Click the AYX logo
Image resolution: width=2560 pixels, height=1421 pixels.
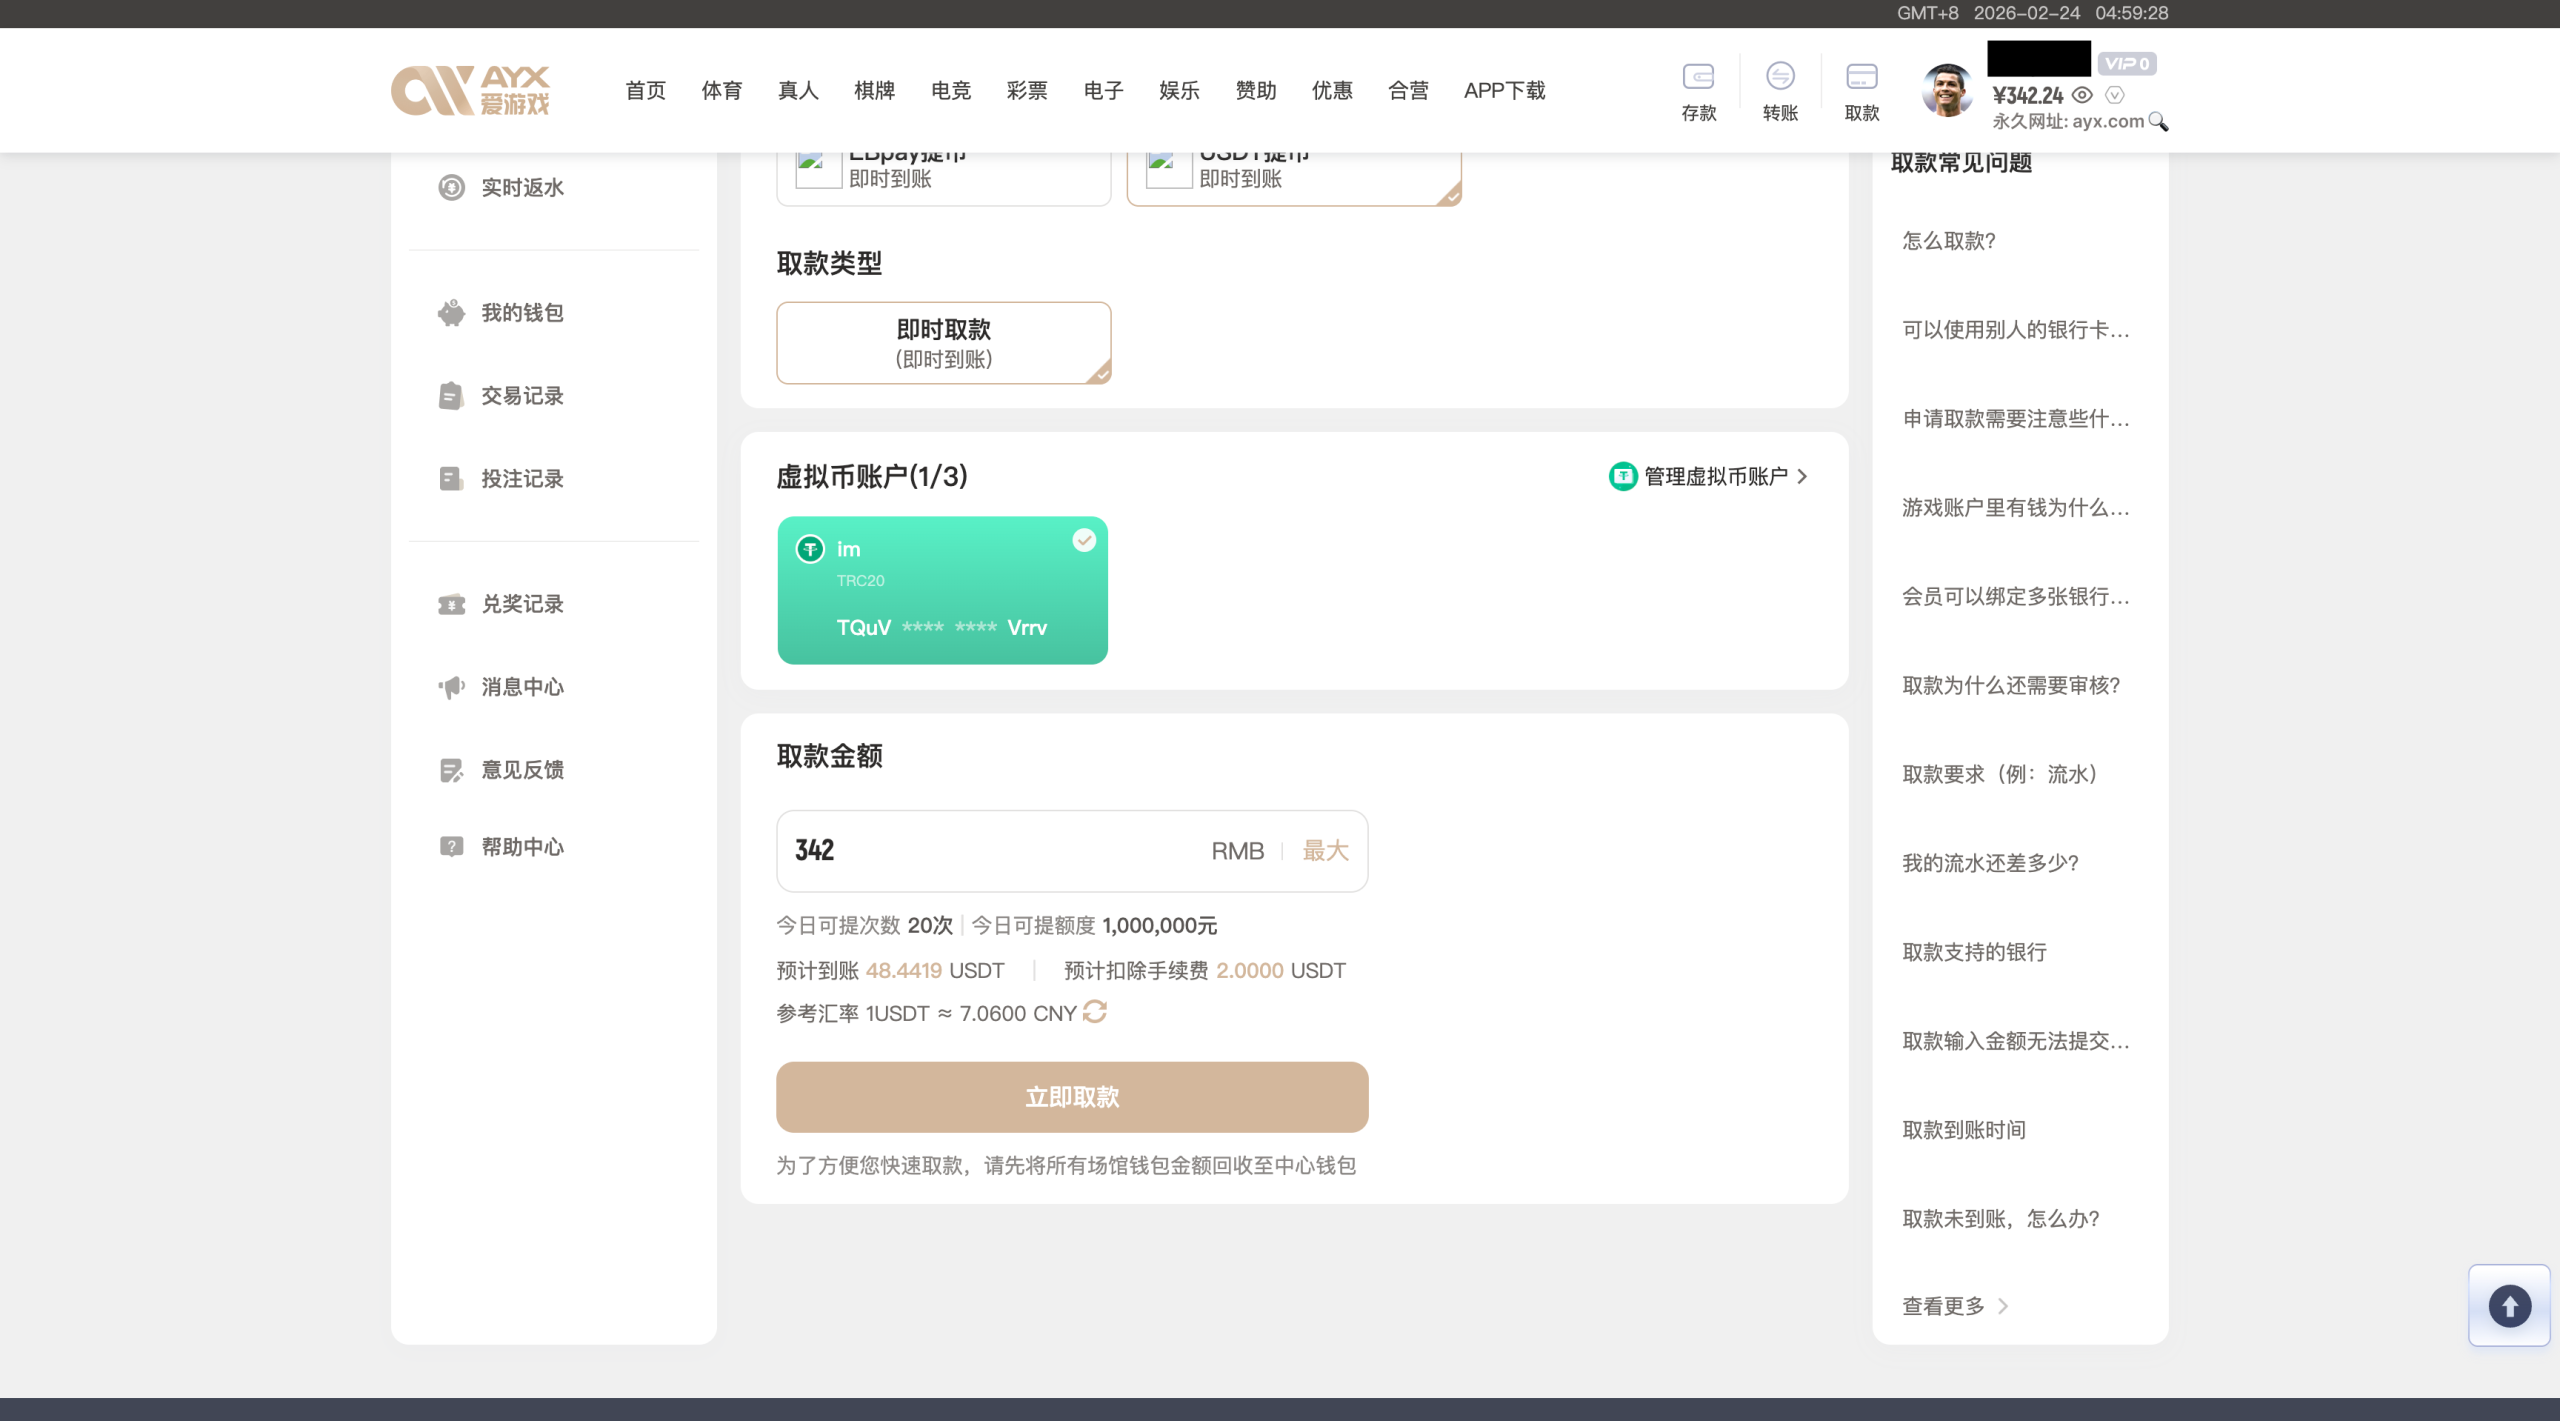point(470,90)
